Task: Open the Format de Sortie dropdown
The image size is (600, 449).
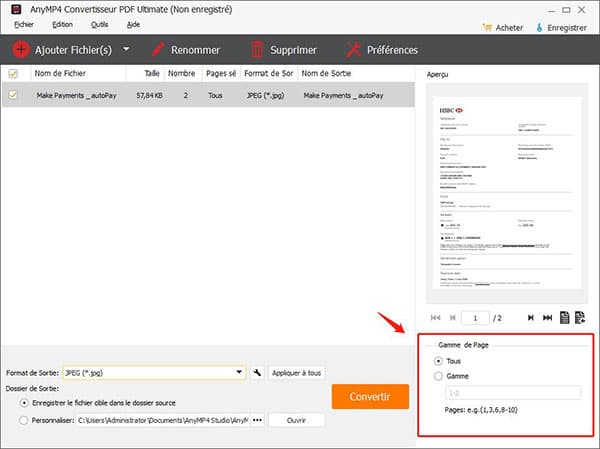Action: pyautogui.click(x=239, y=372)
